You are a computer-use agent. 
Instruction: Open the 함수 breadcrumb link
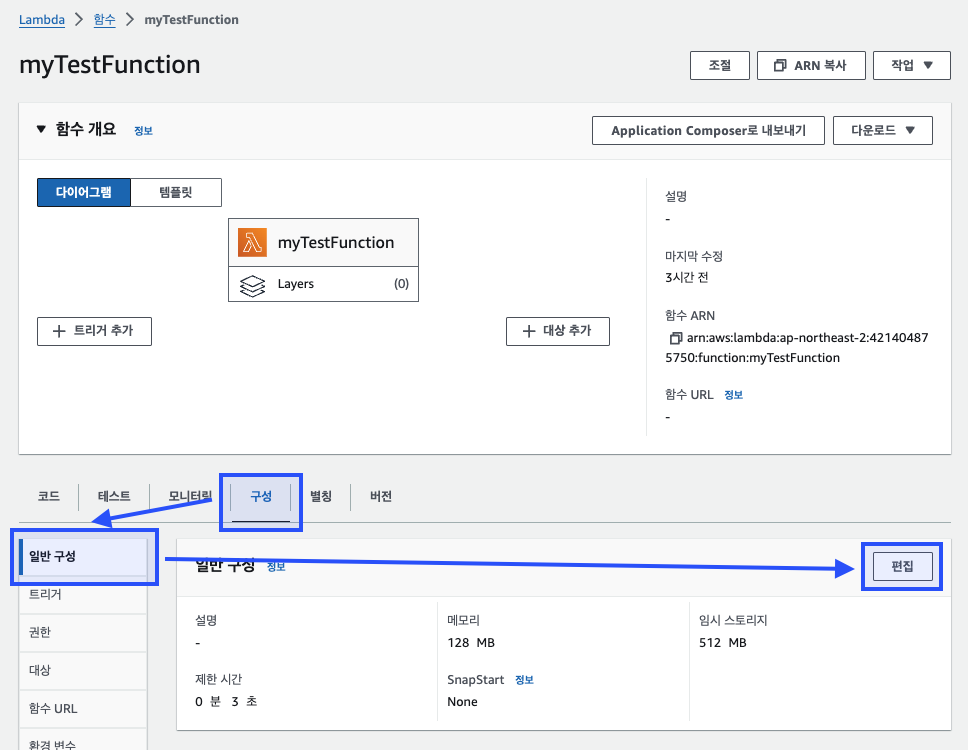click(x=104, y=20)
